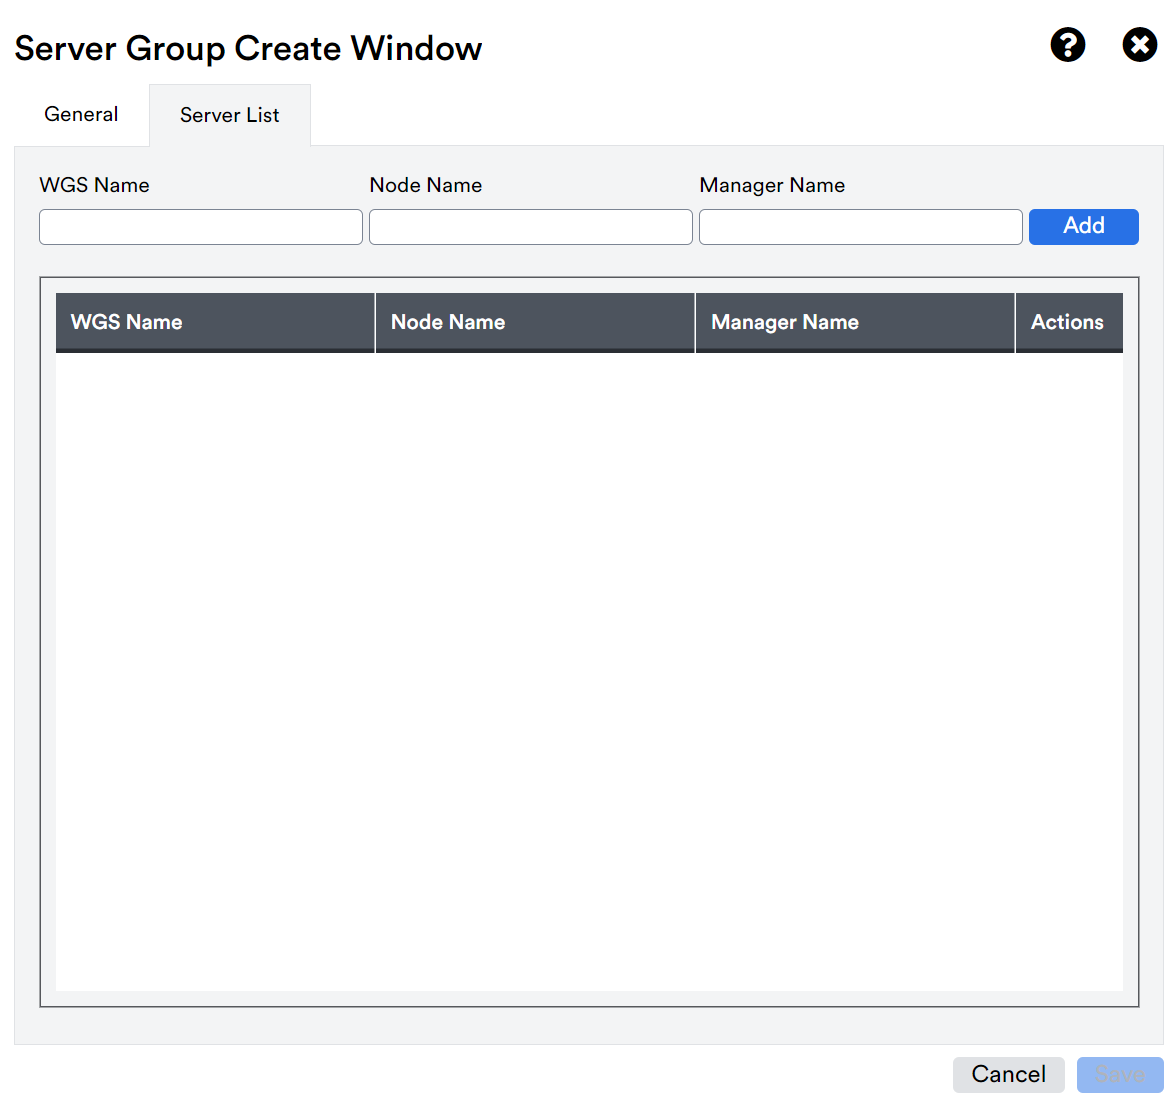Viewport: 1176px width, 1103px height.
Task: Click the Cancel button
Action: tap(1008, 1074)
